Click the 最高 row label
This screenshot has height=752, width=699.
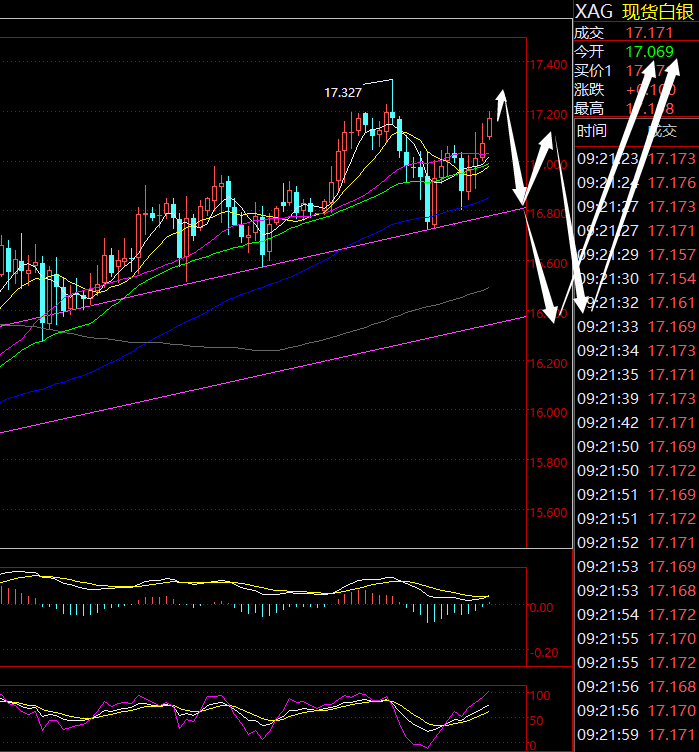[589, 108]
